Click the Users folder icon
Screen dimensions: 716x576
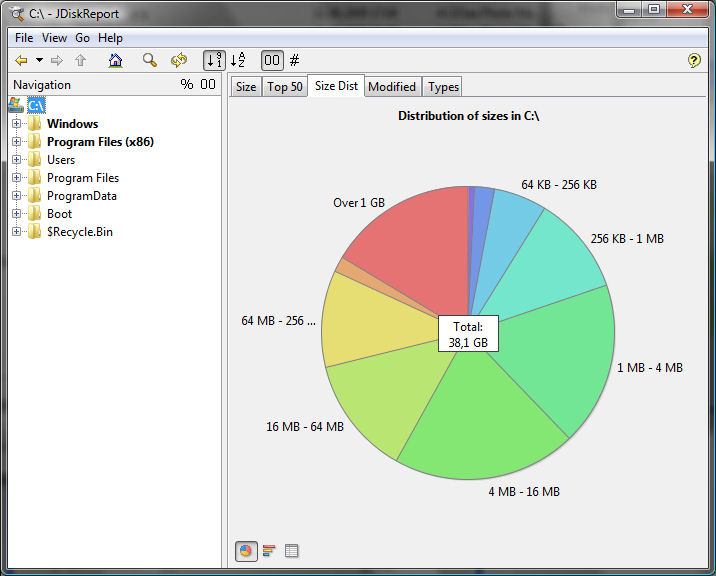coord(35,159)
